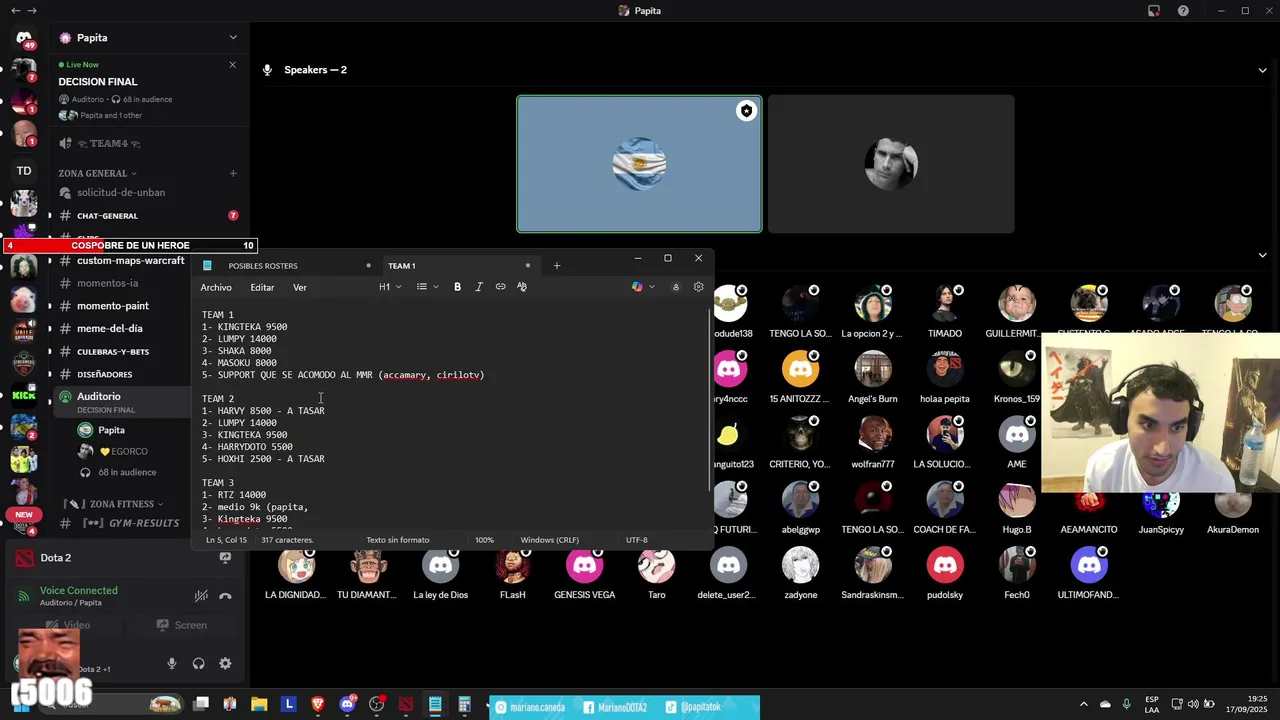
Task: Open Discord user settings gear
Action: coord(225,663)
